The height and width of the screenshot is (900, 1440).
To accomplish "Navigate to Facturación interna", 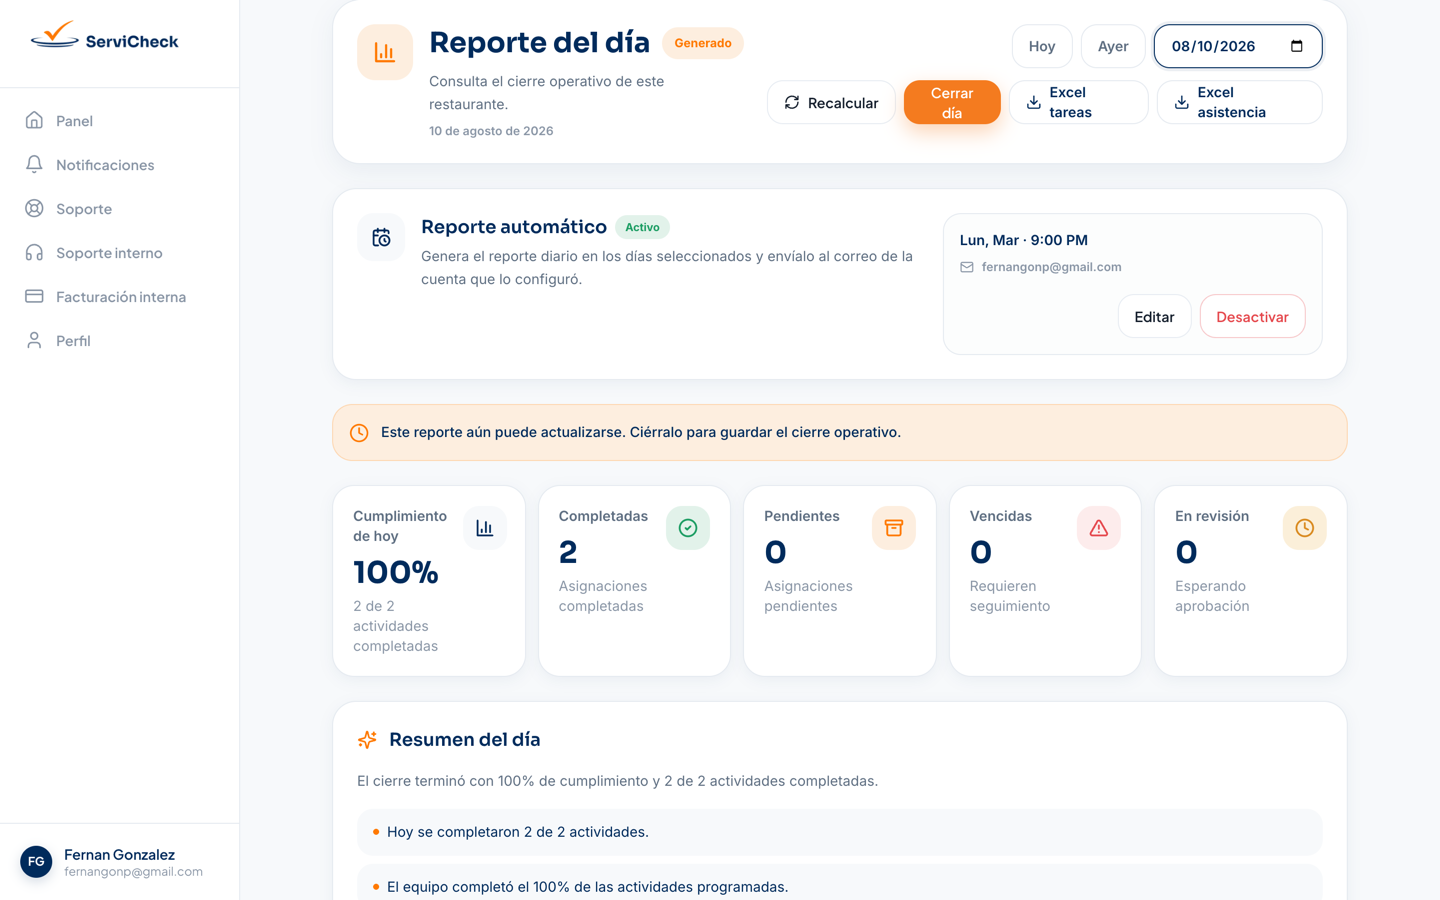I will coord(120,297).
